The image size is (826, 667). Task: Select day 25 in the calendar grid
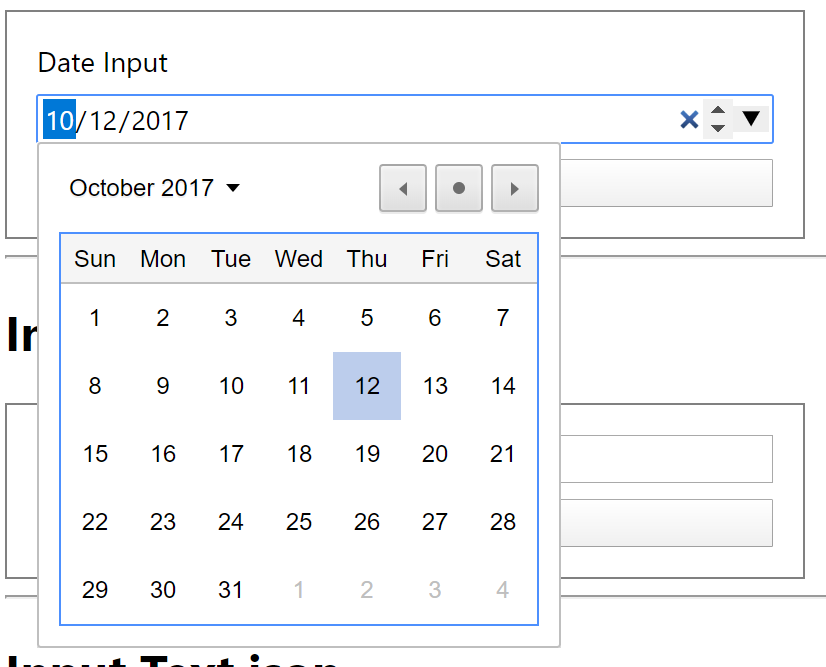click(298, 521)
